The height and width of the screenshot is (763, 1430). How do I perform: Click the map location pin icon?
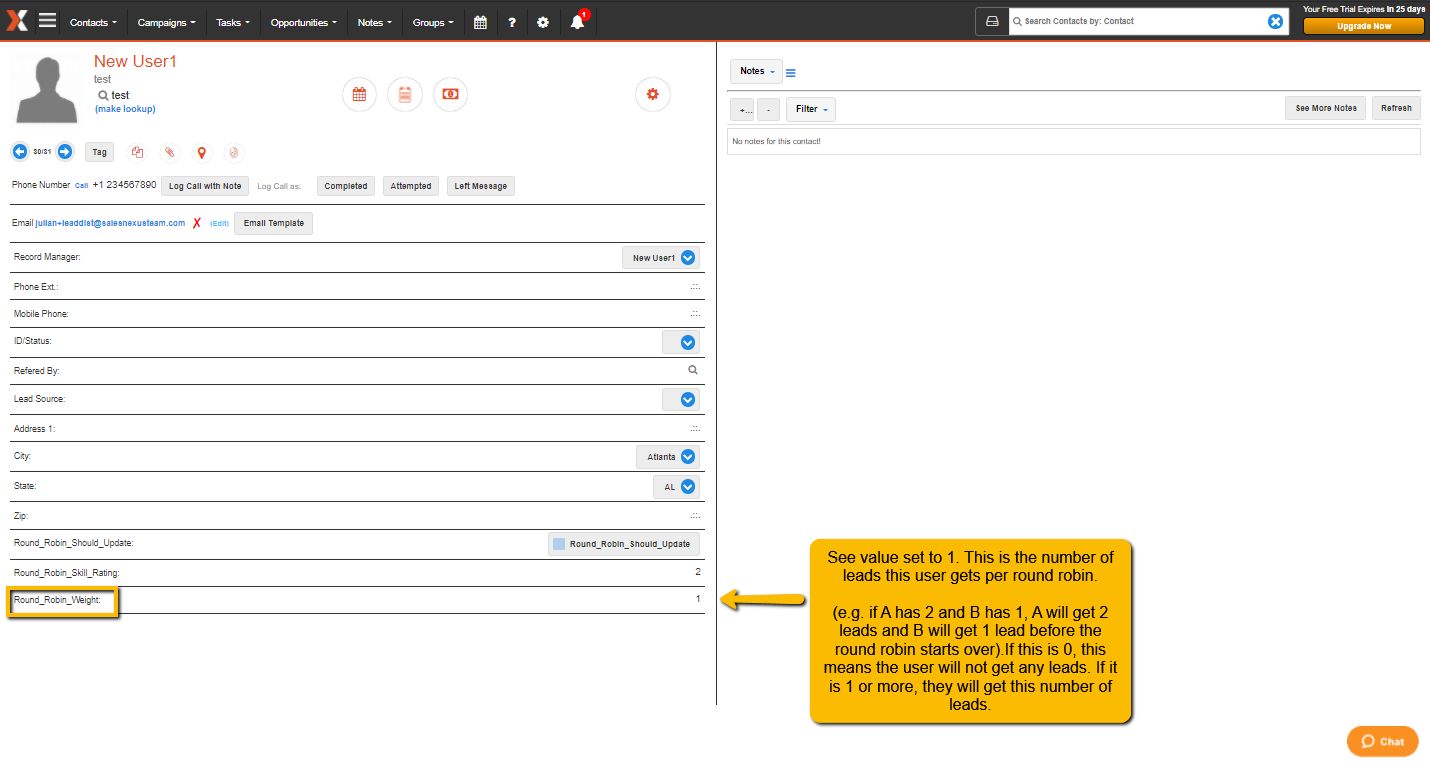pos(201,152)
